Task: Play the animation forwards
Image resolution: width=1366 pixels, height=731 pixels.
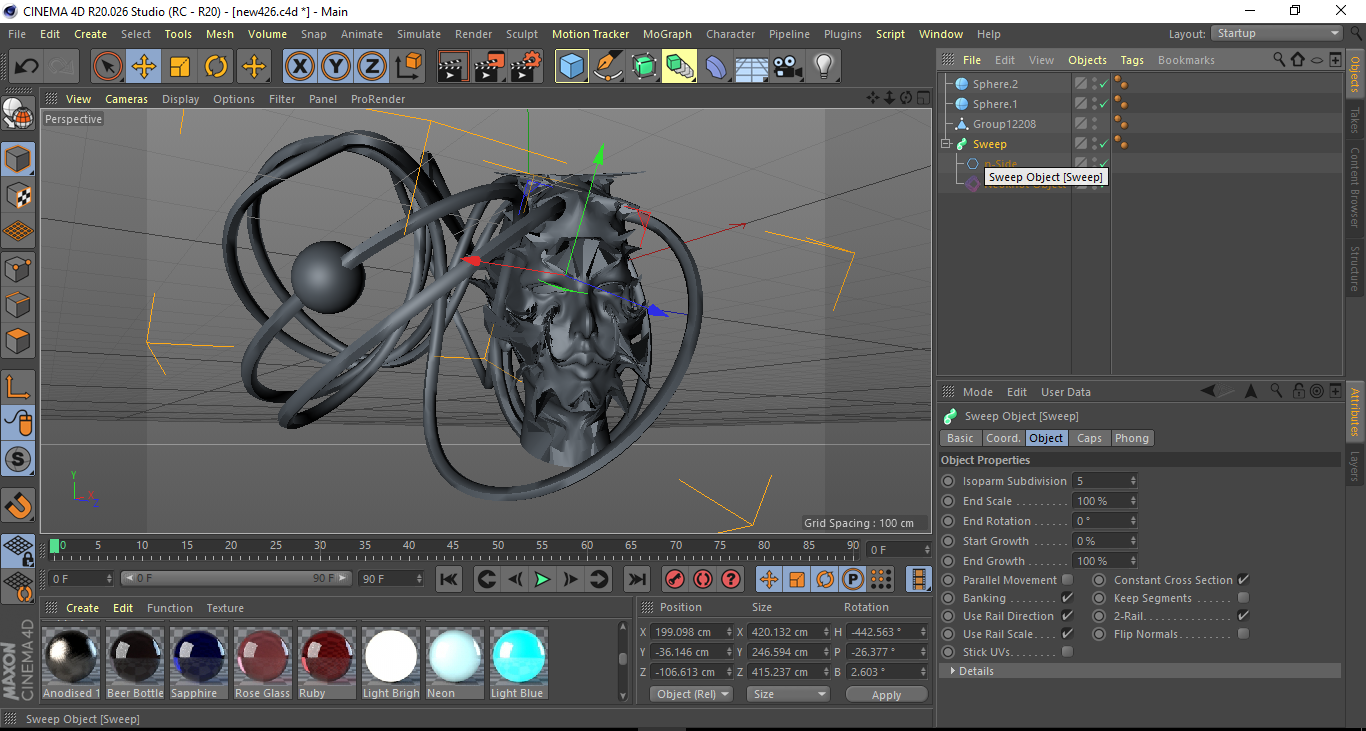Action: [542, 579]
